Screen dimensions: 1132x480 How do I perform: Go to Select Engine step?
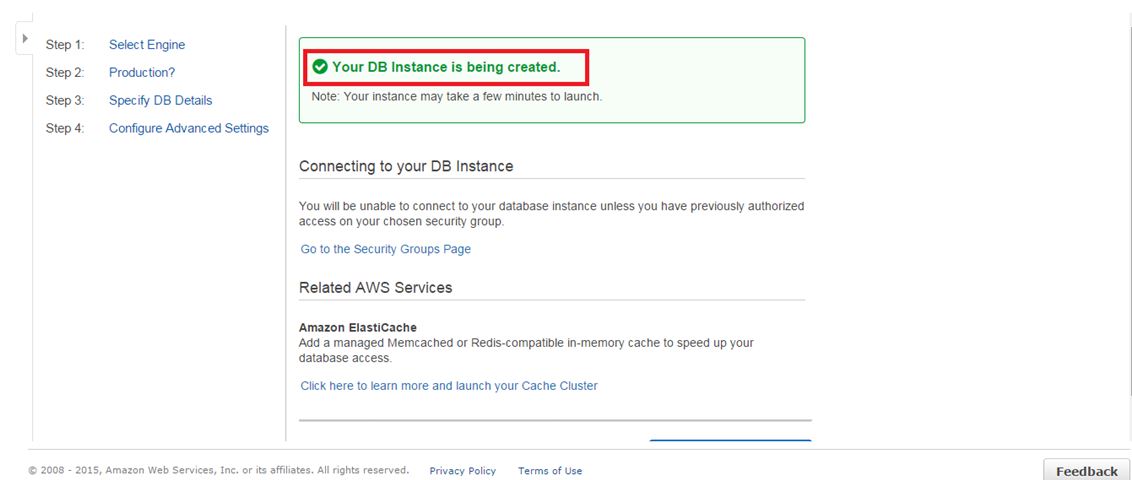coord(147,45)
